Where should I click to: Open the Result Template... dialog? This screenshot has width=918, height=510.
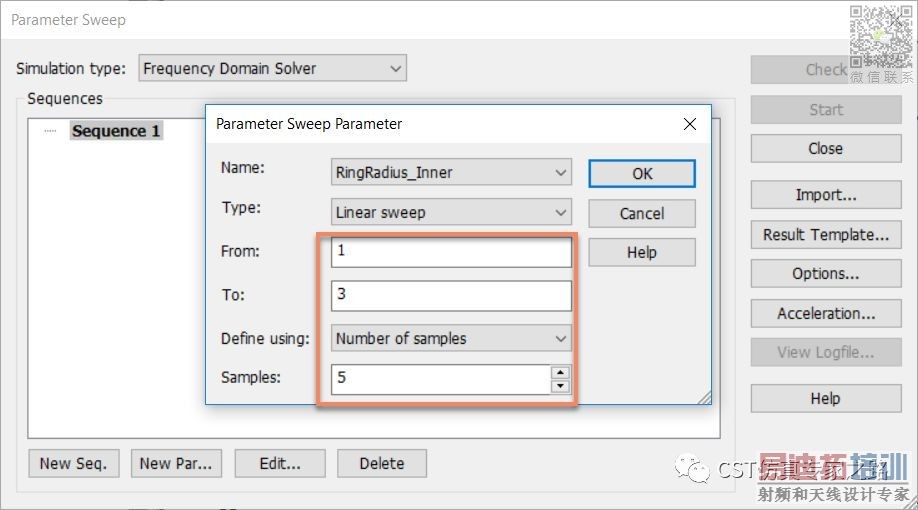pyautogui.click(x=825, y=235)
